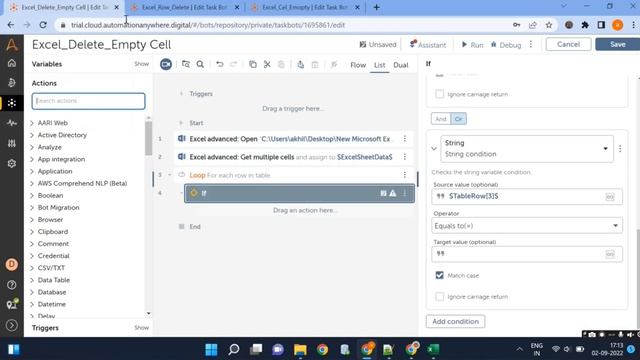Insert variable into Target value field

click(610, 254)
